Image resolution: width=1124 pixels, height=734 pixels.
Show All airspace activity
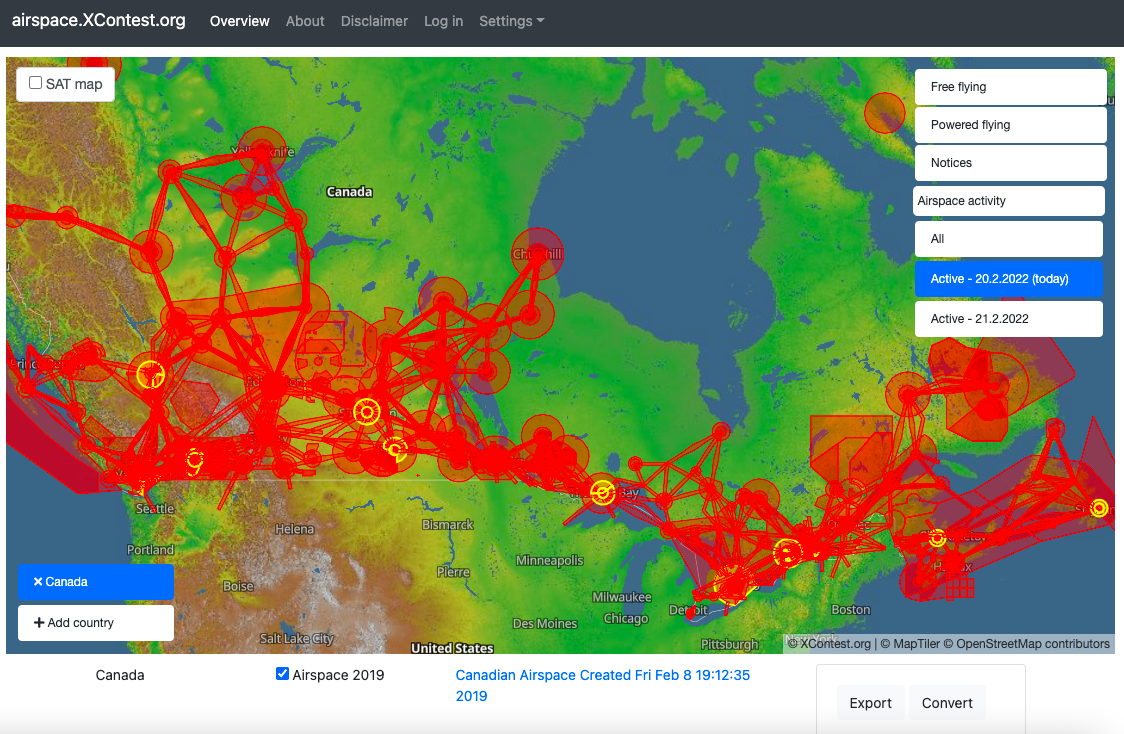[x=1009, y=239]
